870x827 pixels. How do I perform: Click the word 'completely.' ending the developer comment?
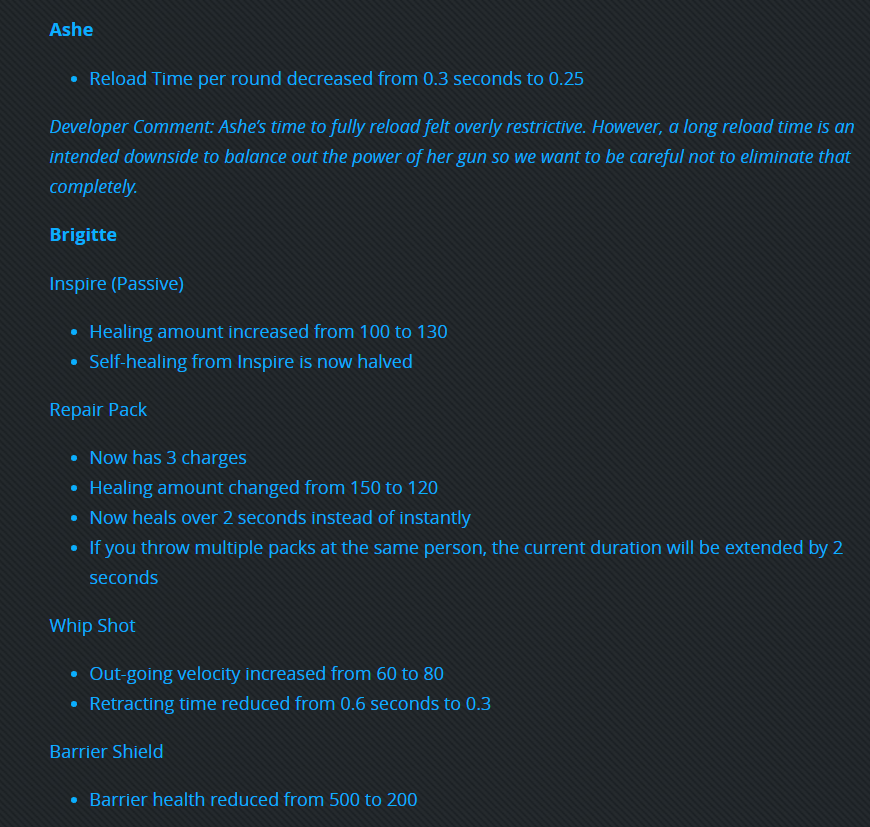click(93, 187)
